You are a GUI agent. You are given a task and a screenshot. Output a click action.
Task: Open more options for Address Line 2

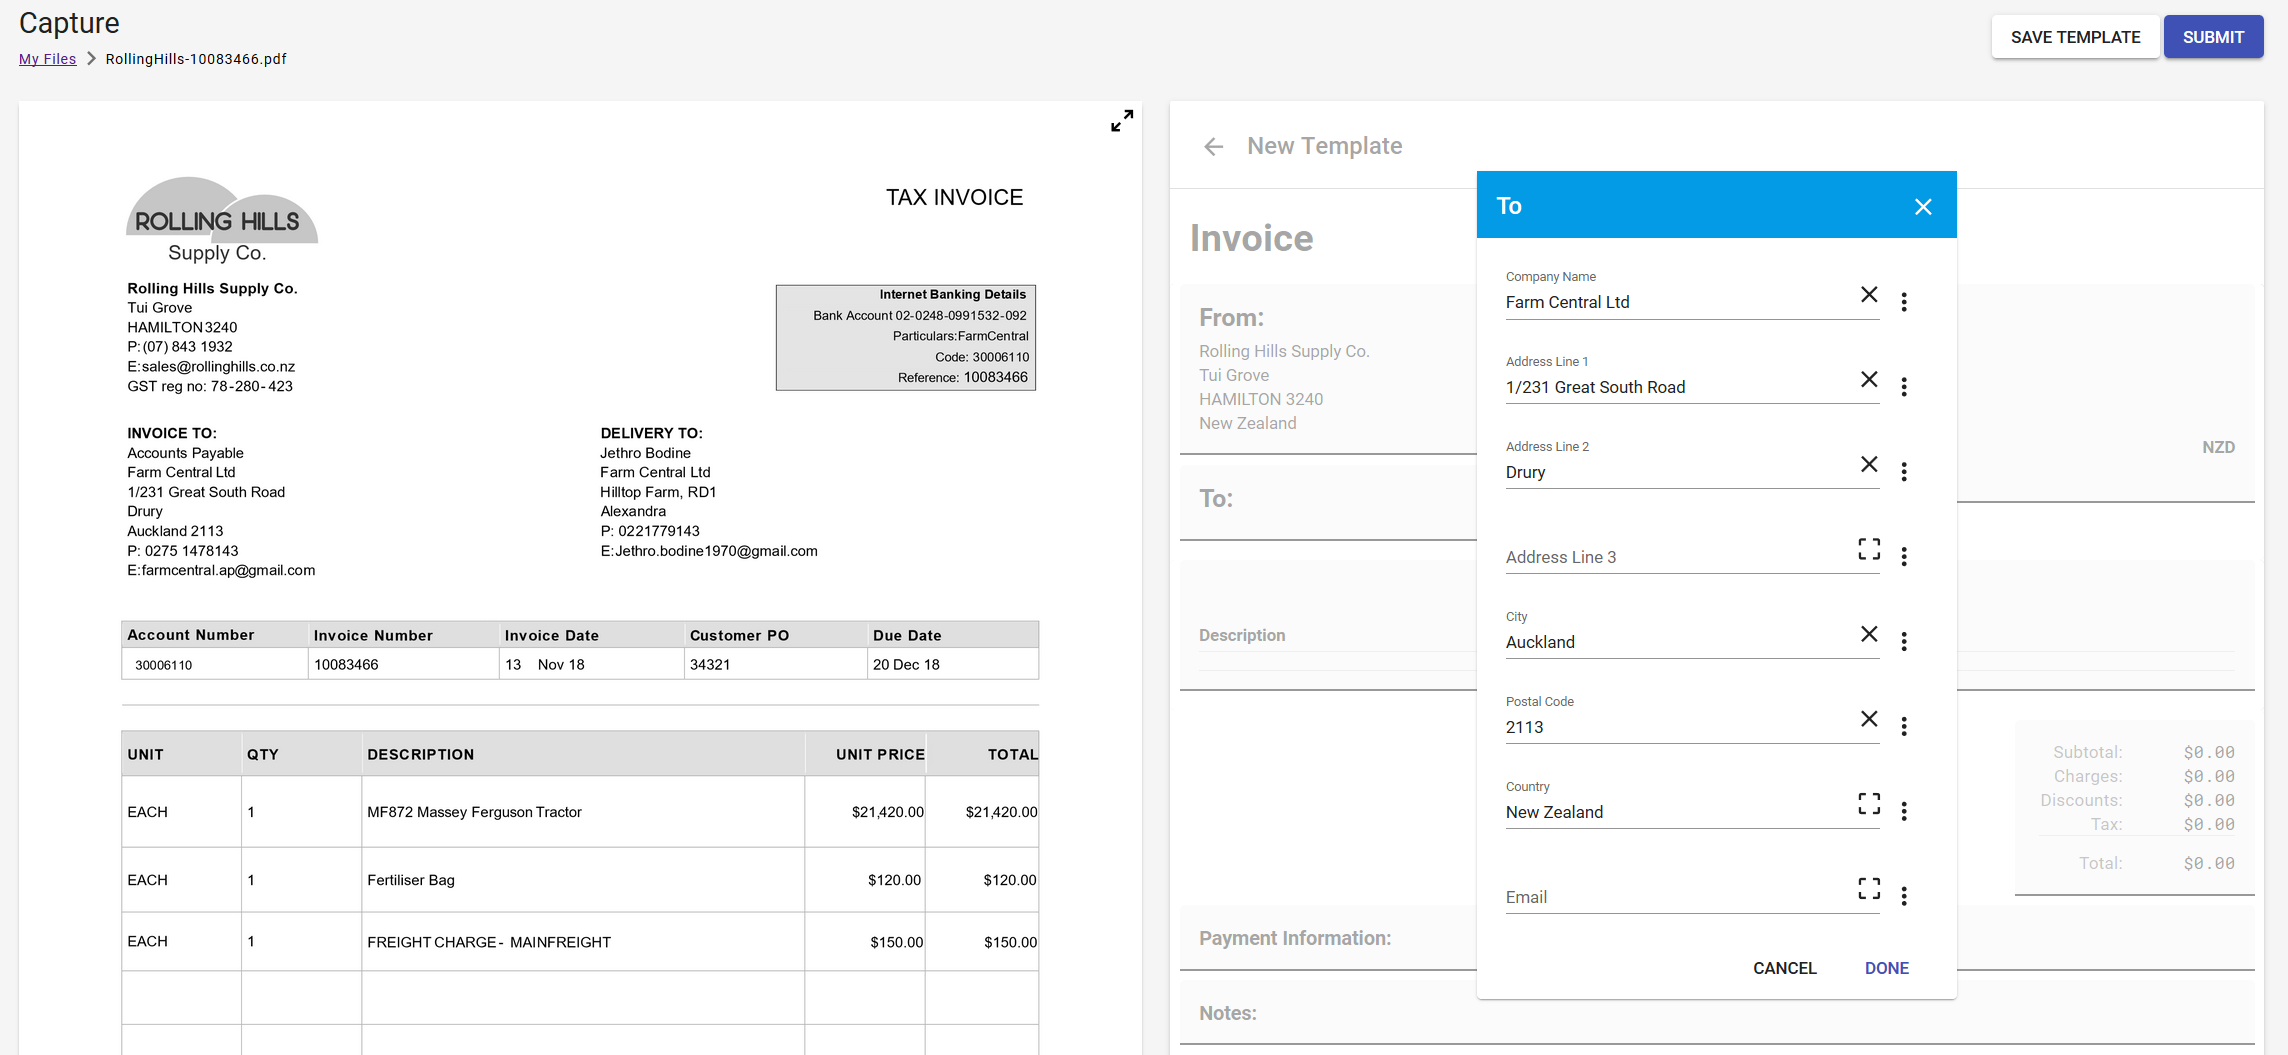pos(1904,472)
